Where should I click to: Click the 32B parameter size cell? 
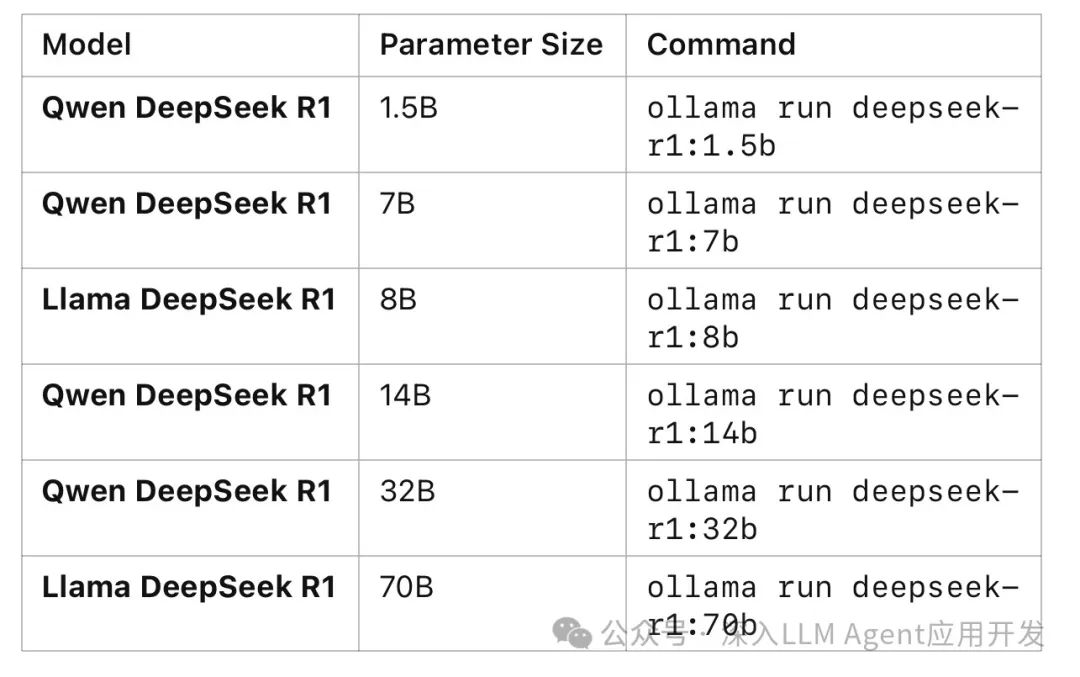407,492
